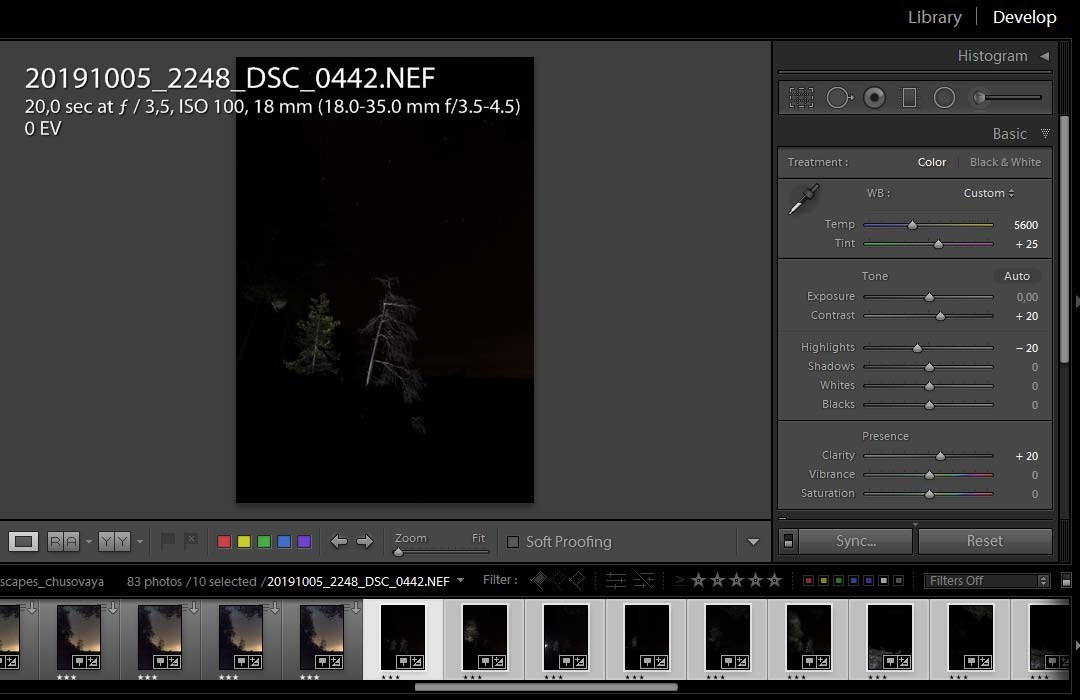Open the Filters Off dropdown
Image resolution: width=1080 pixels, height=700 pixels.
[x=986, y=581]
